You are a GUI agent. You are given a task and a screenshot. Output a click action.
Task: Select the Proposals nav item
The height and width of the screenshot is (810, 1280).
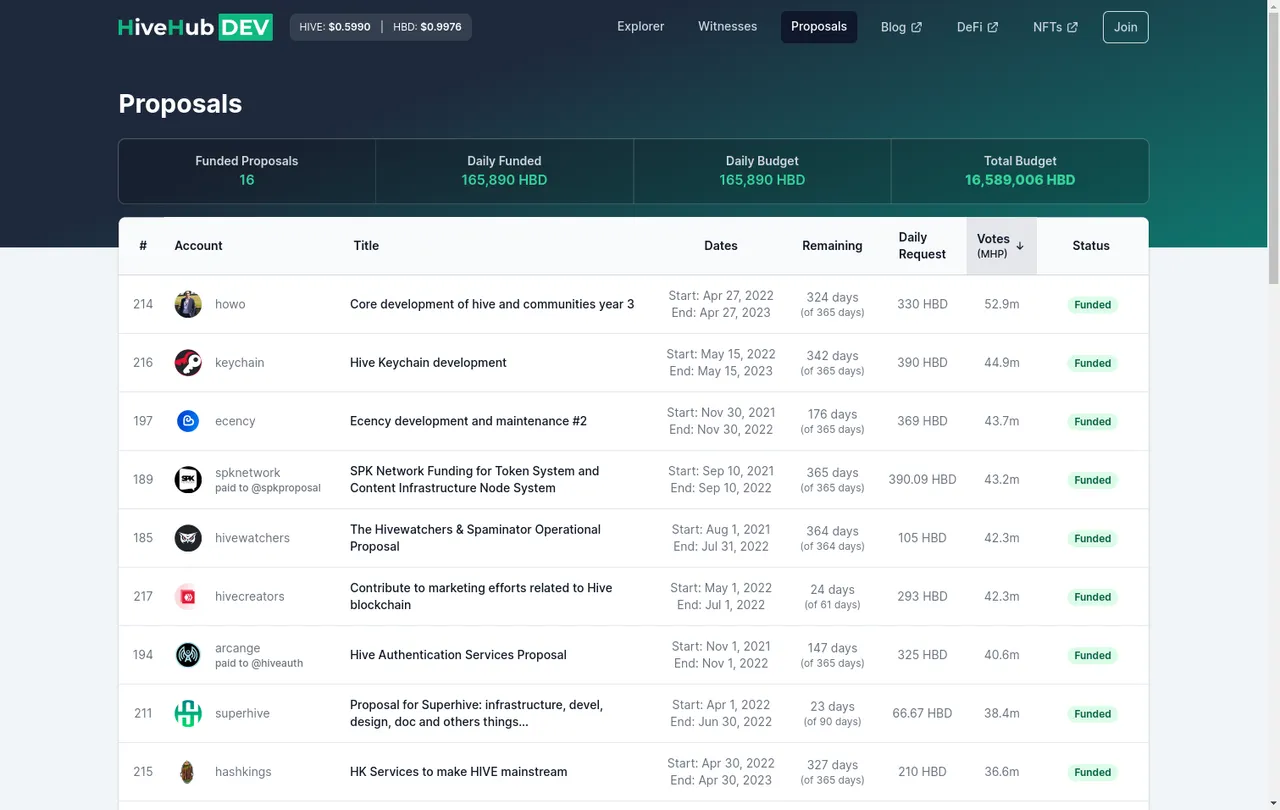[x=819, y=27]
